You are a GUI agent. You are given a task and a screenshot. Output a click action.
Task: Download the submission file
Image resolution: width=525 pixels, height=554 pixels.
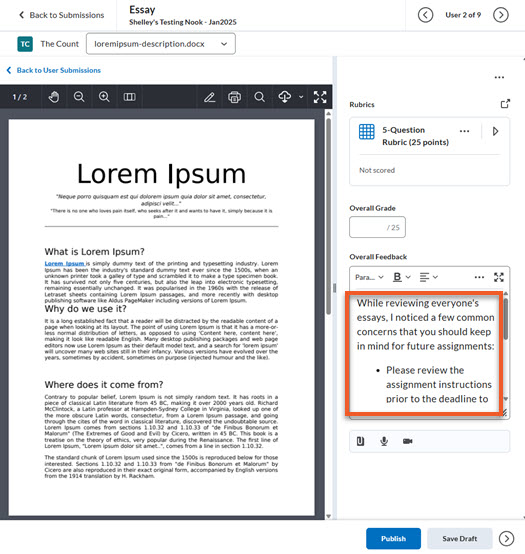(285, 97)
